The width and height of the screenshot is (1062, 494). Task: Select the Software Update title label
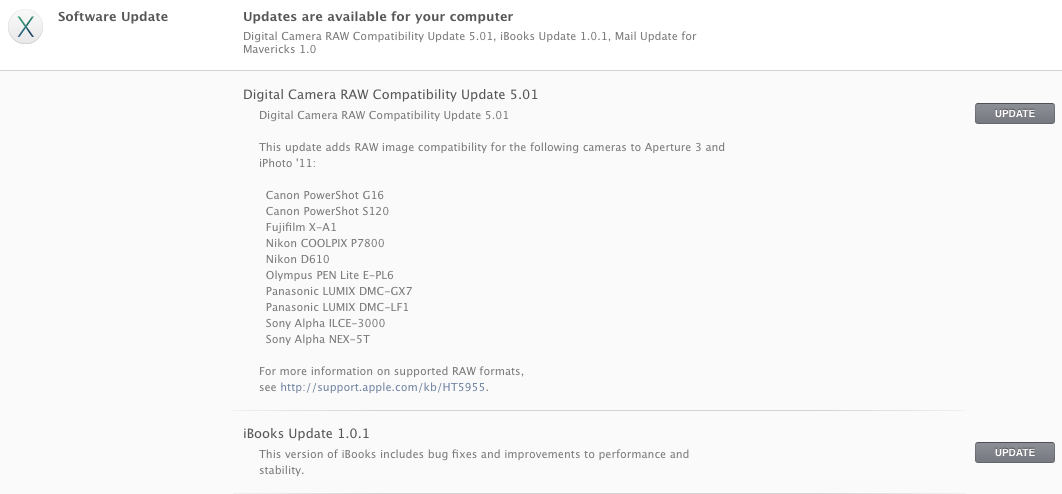tap(113, 17)
